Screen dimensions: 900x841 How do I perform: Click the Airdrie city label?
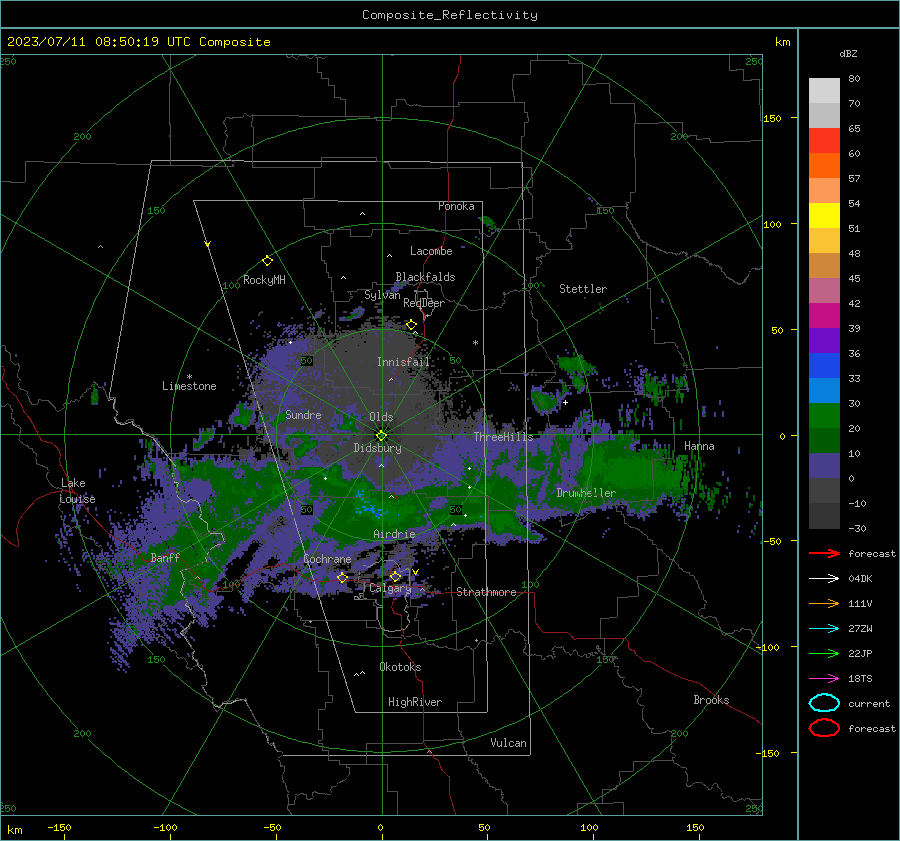coord(394,534)
